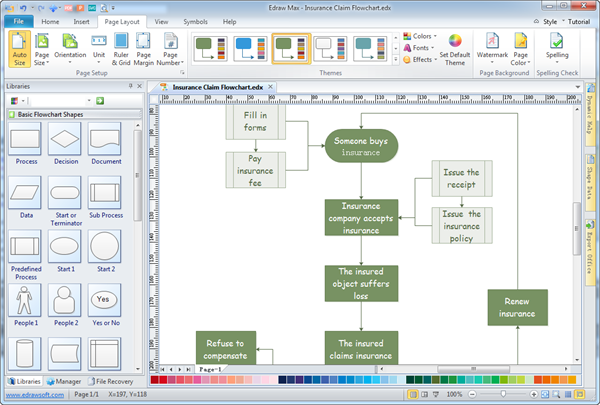Select the highlighted green theme thumbnail
Image resolution: width=600 pixels, height=405 pixels.
coord(292,46)
